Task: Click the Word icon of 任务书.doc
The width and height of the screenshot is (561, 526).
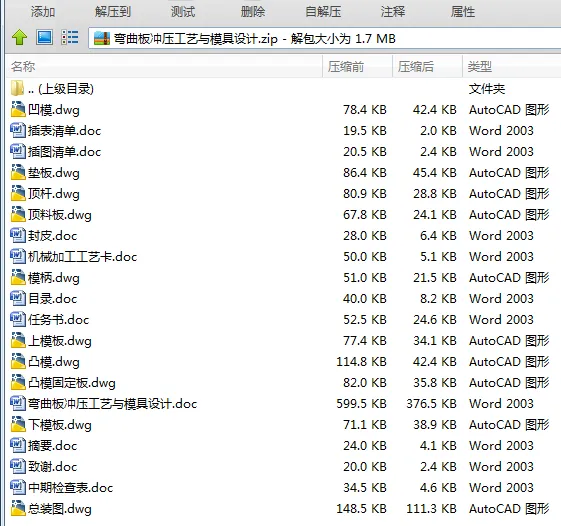Action: coord(18,319)
